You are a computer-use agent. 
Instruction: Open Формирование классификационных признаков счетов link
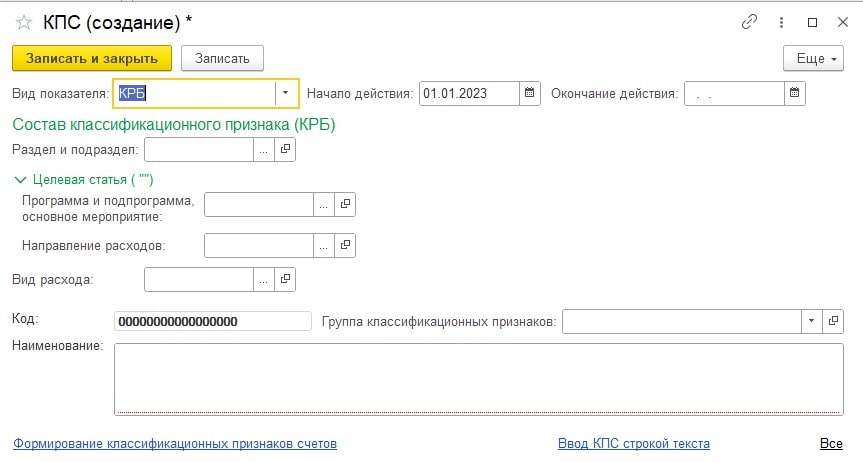point(174,443)
